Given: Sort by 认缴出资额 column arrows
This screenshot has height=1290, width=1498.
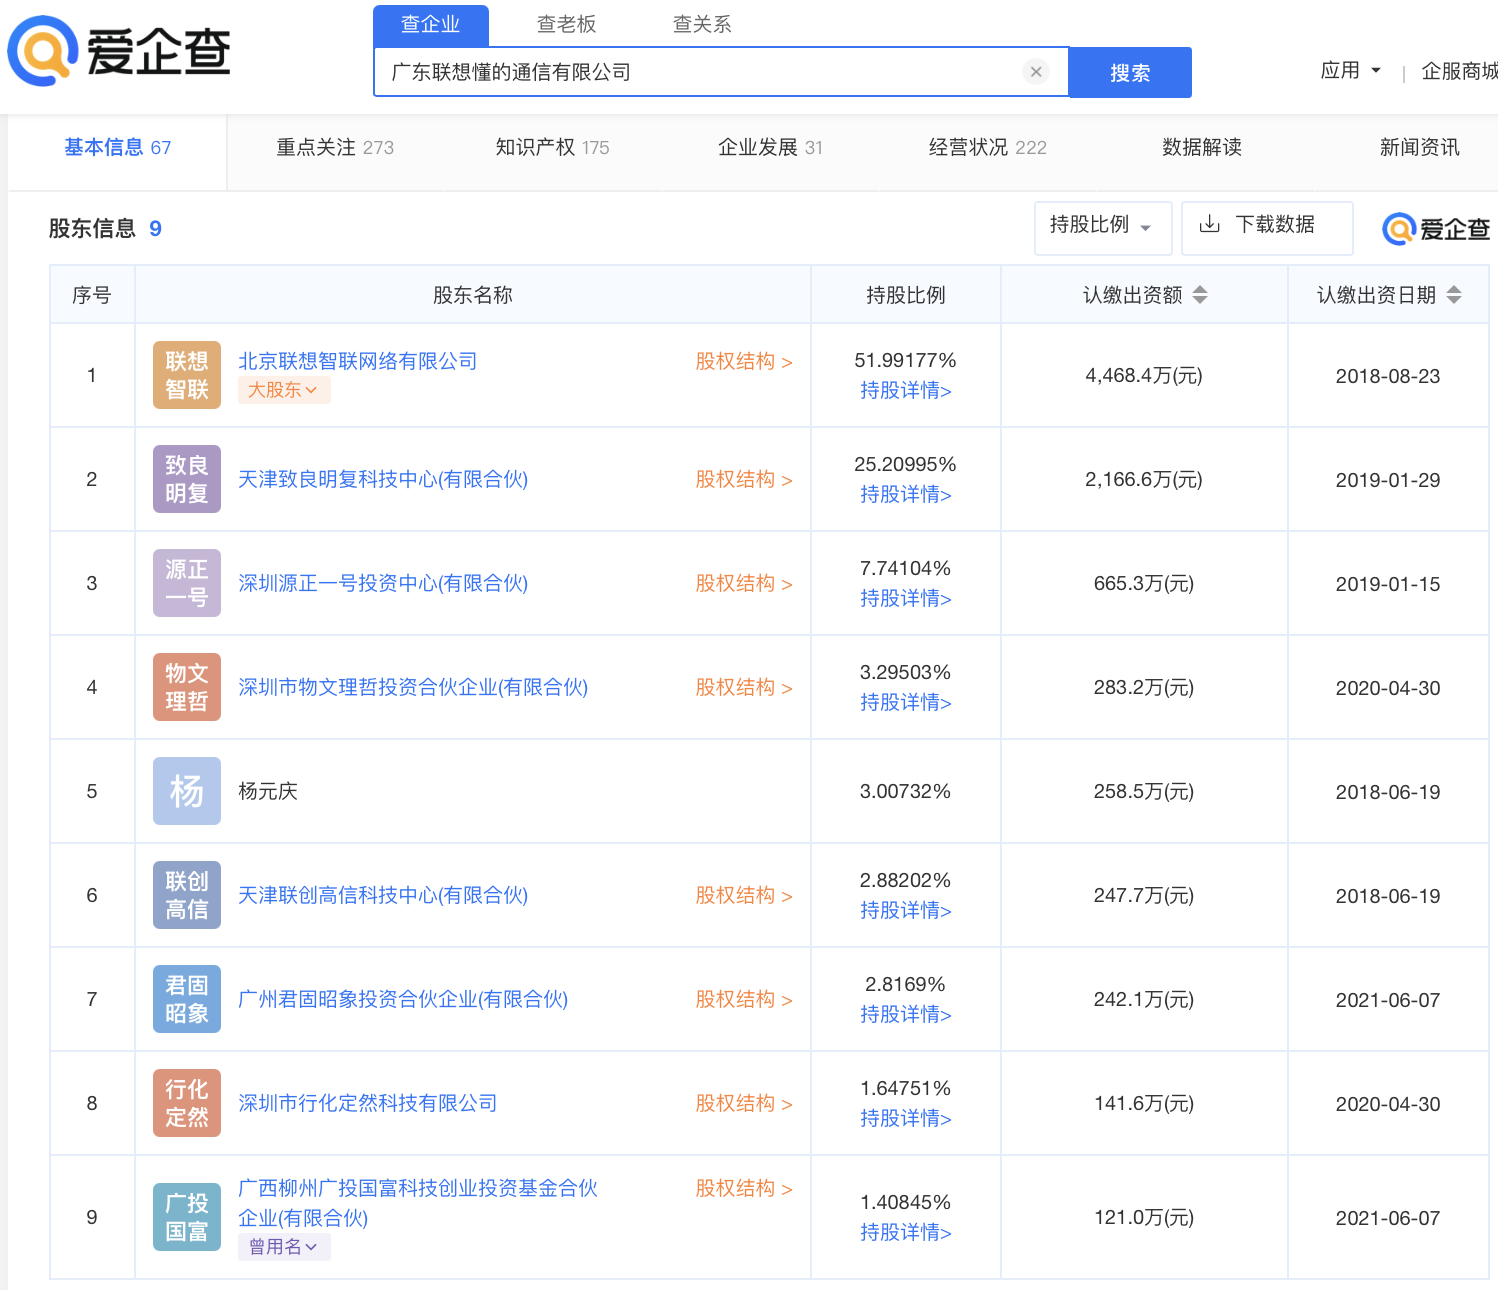Looking at the screenshot, I should [x=1200, y=295].
